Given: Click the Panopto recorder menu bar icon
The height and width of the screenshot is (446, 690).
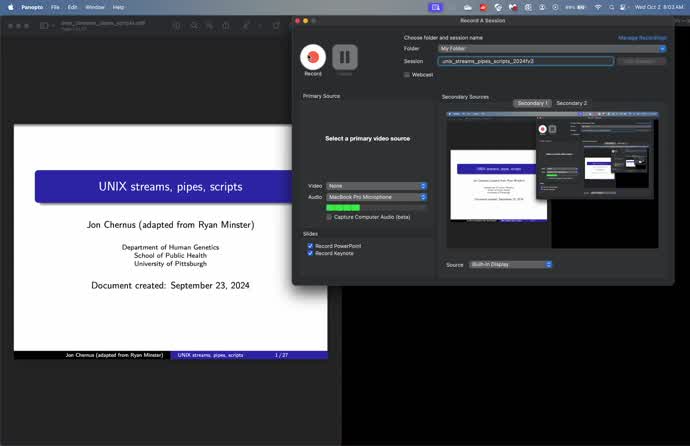Looking at the screenshot, I should click(435, 7).
